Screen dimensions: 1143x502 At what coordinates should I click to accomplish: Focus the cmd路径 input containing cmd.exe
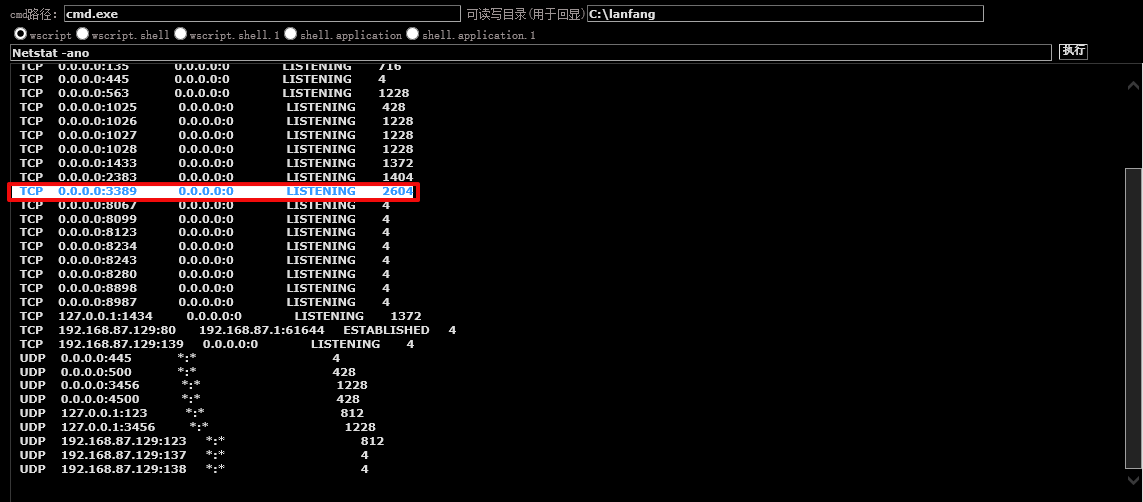[x=262, y=14]
